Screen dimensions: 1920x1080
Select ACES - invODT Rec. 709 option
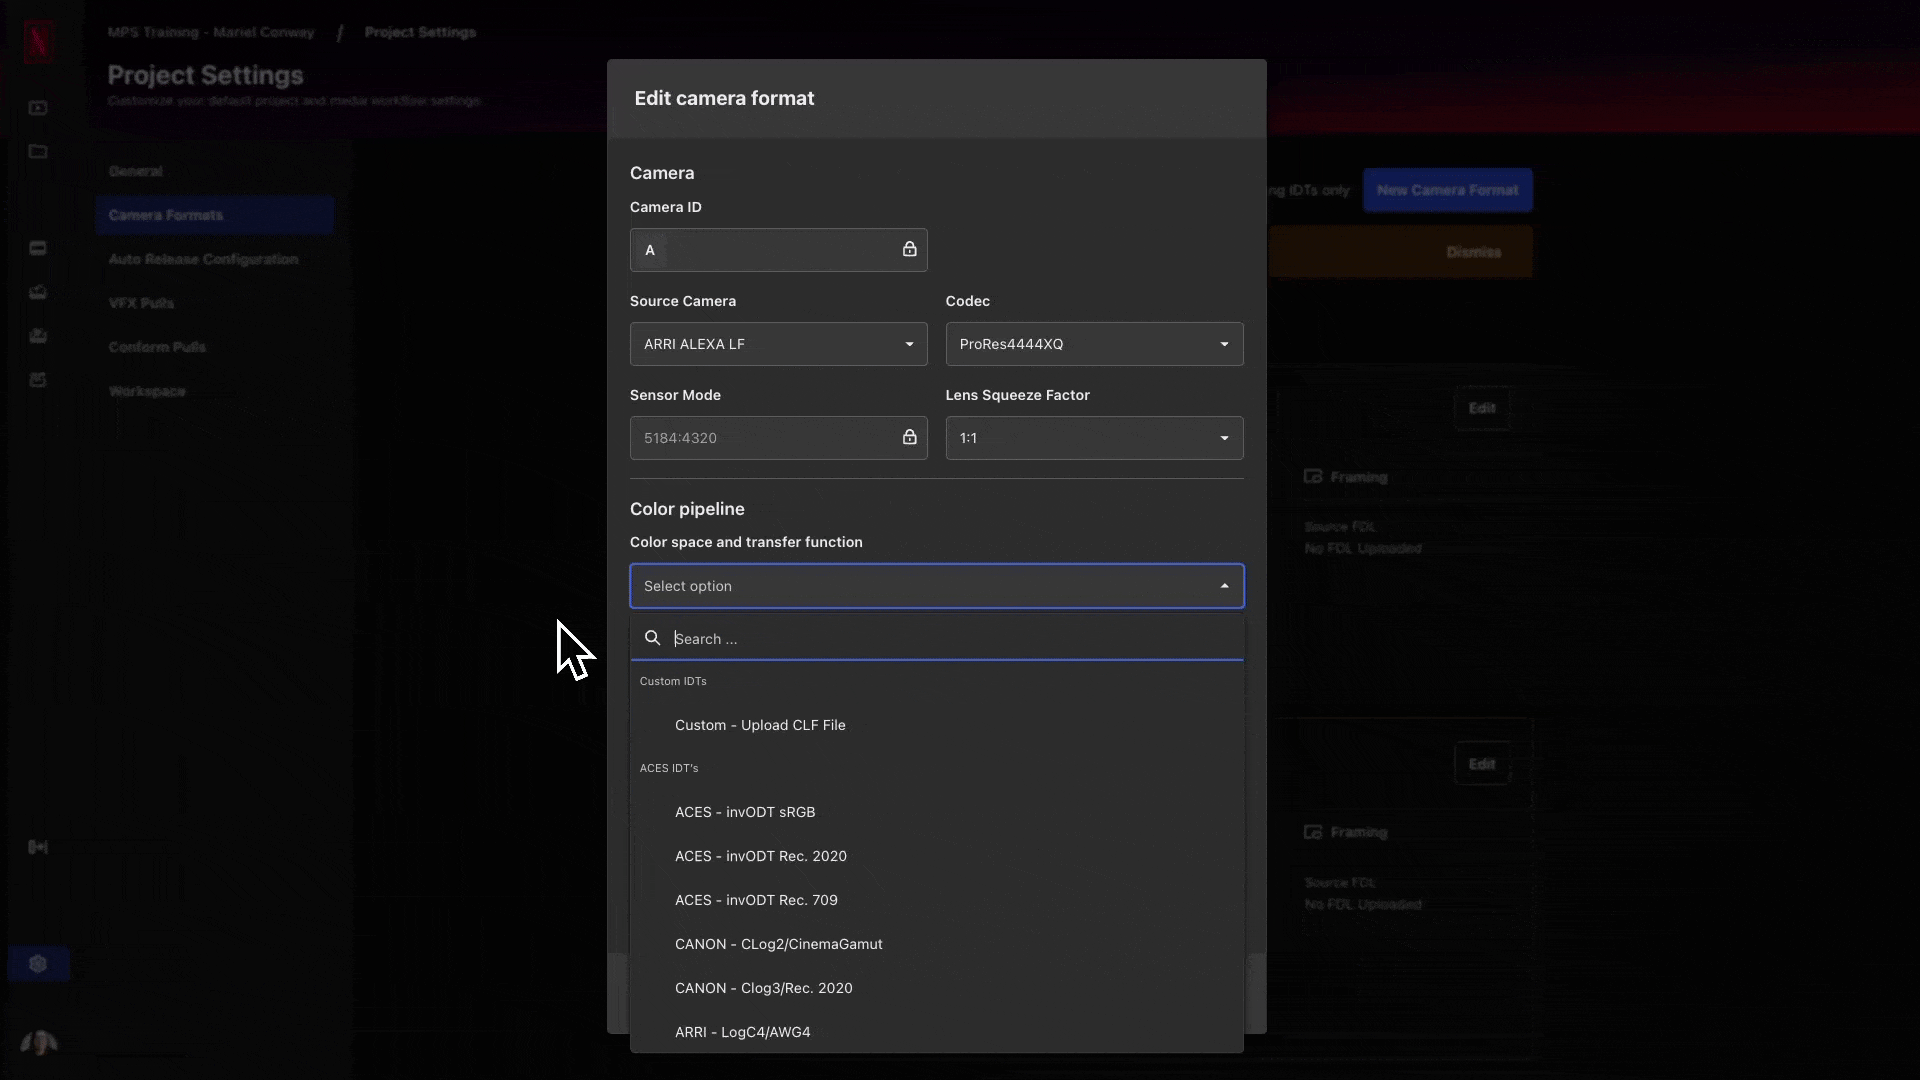click(x=937, y=900)
